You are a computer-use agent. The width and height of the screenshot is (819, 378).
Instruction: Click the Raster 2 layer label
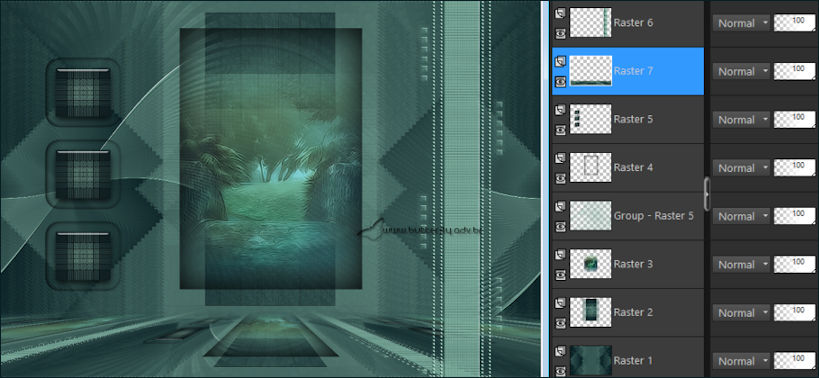[633, 312]
